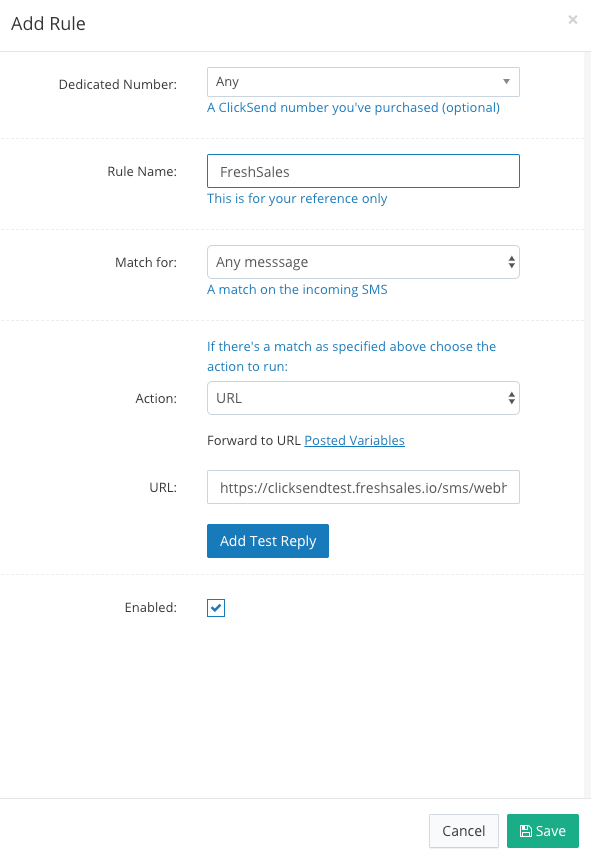Image resolution: width=591 pixels, height=858 pixels.
Task: Click the Enabled label text
Action: (150, 607)
